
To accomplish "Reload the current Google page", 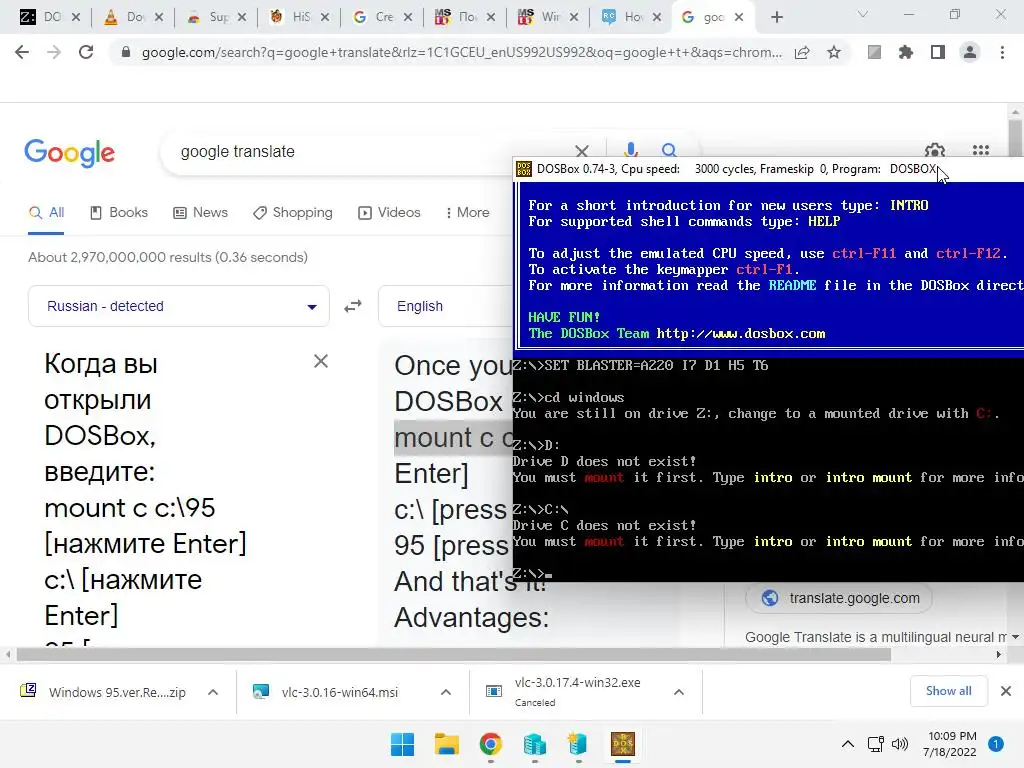I will click(x=86, y=52).
